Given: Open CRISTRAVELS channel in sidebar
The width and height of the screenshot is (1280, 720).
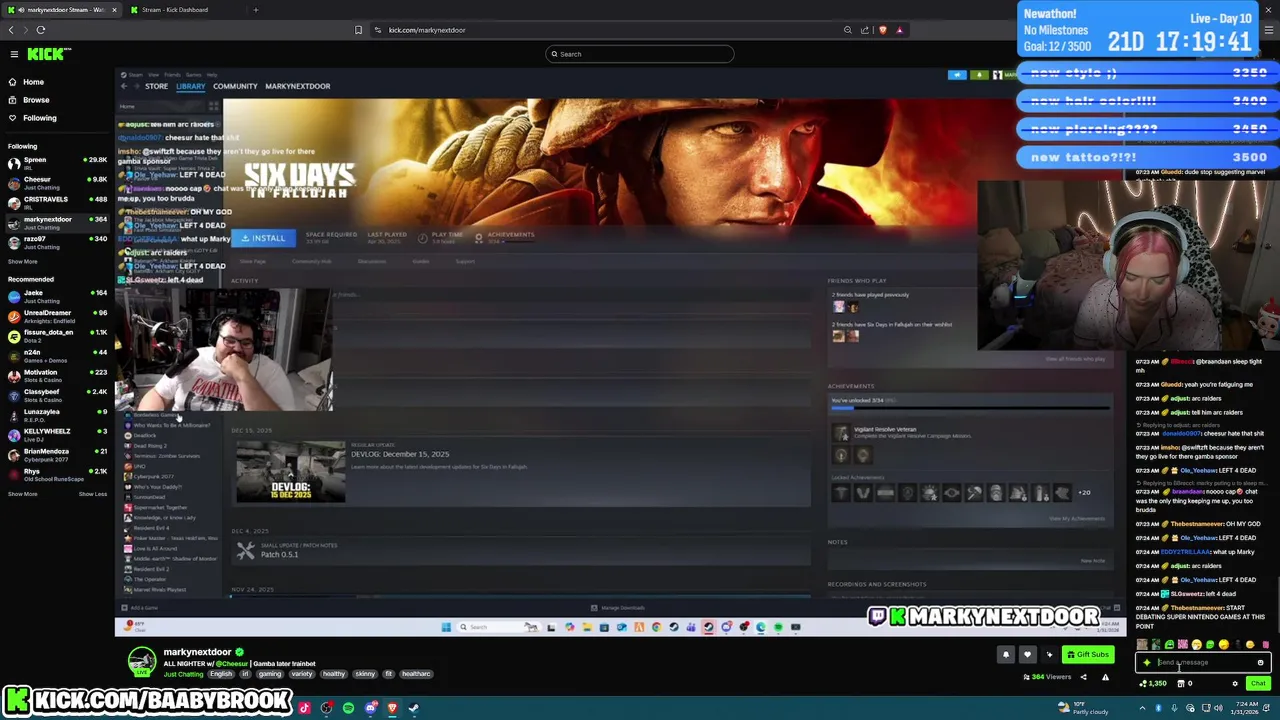Looking at the screenshot, I should click(x=57, y=203).
